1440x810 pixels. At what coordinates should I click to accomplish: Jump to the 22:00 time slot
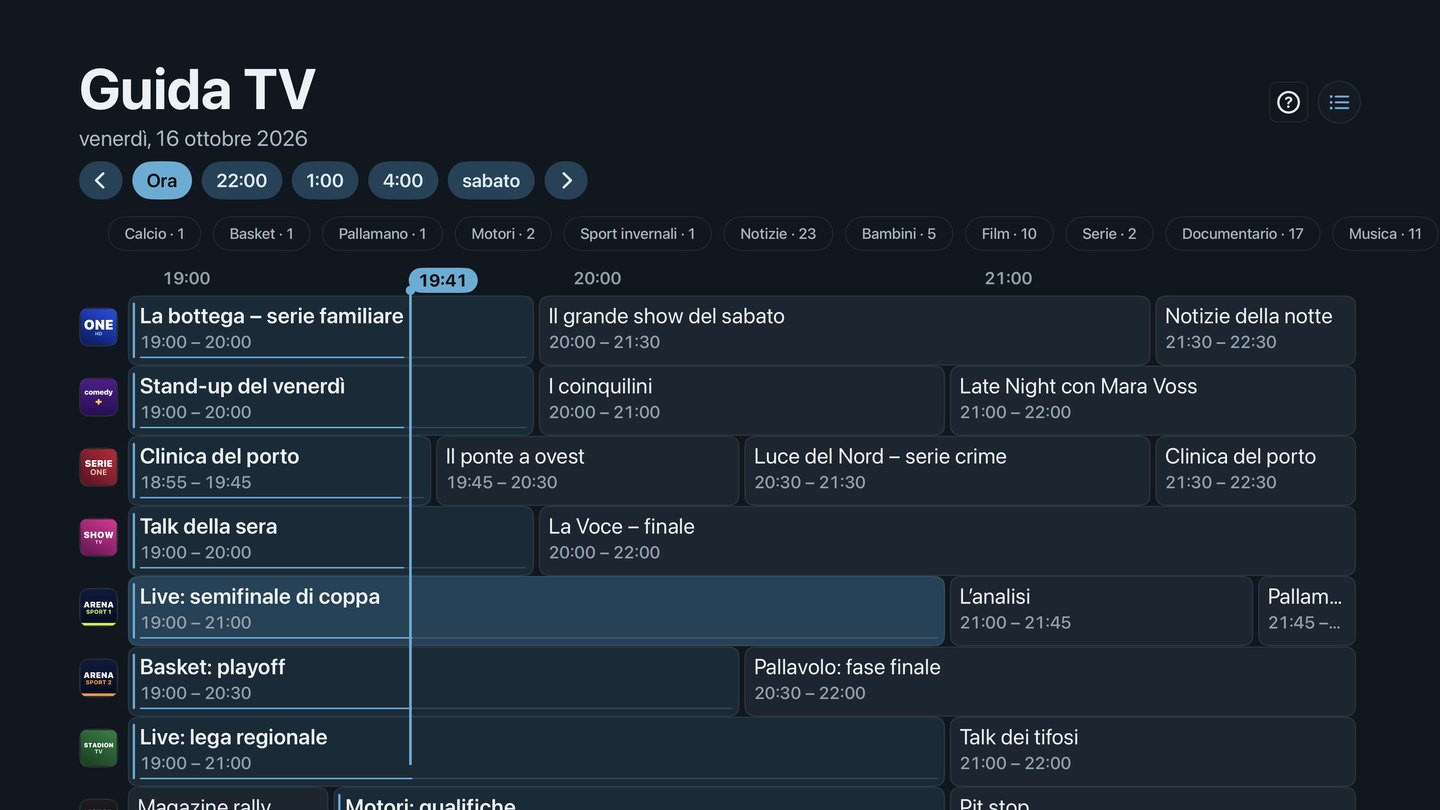[x=242, y=180]
